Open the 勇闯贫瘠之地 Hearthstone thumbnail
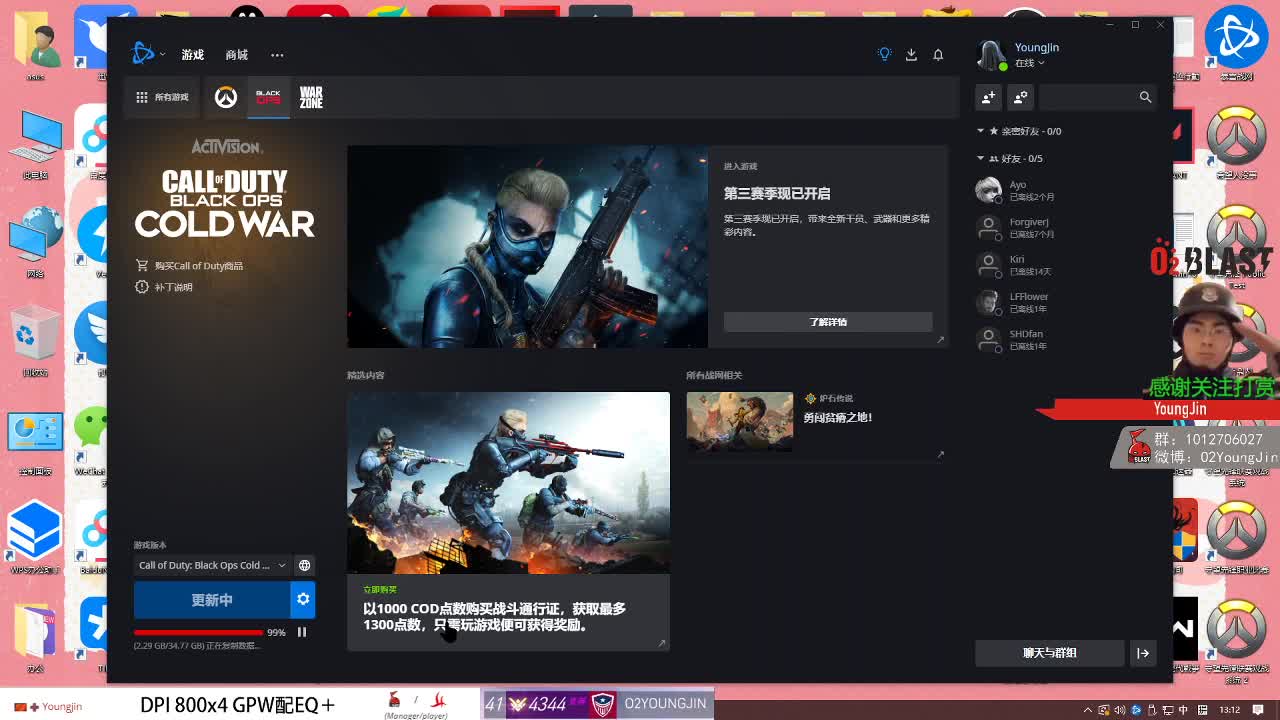This screenshot has width=1280, height=720. [x=740, y=421]
